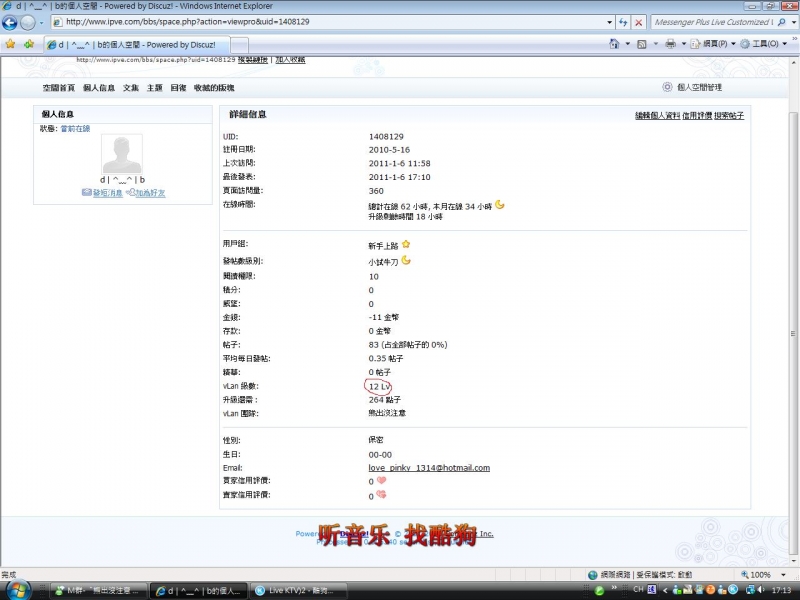Click the clock showing 17:13
Viewport: 800px width, 600px height.
pos(781,590)
